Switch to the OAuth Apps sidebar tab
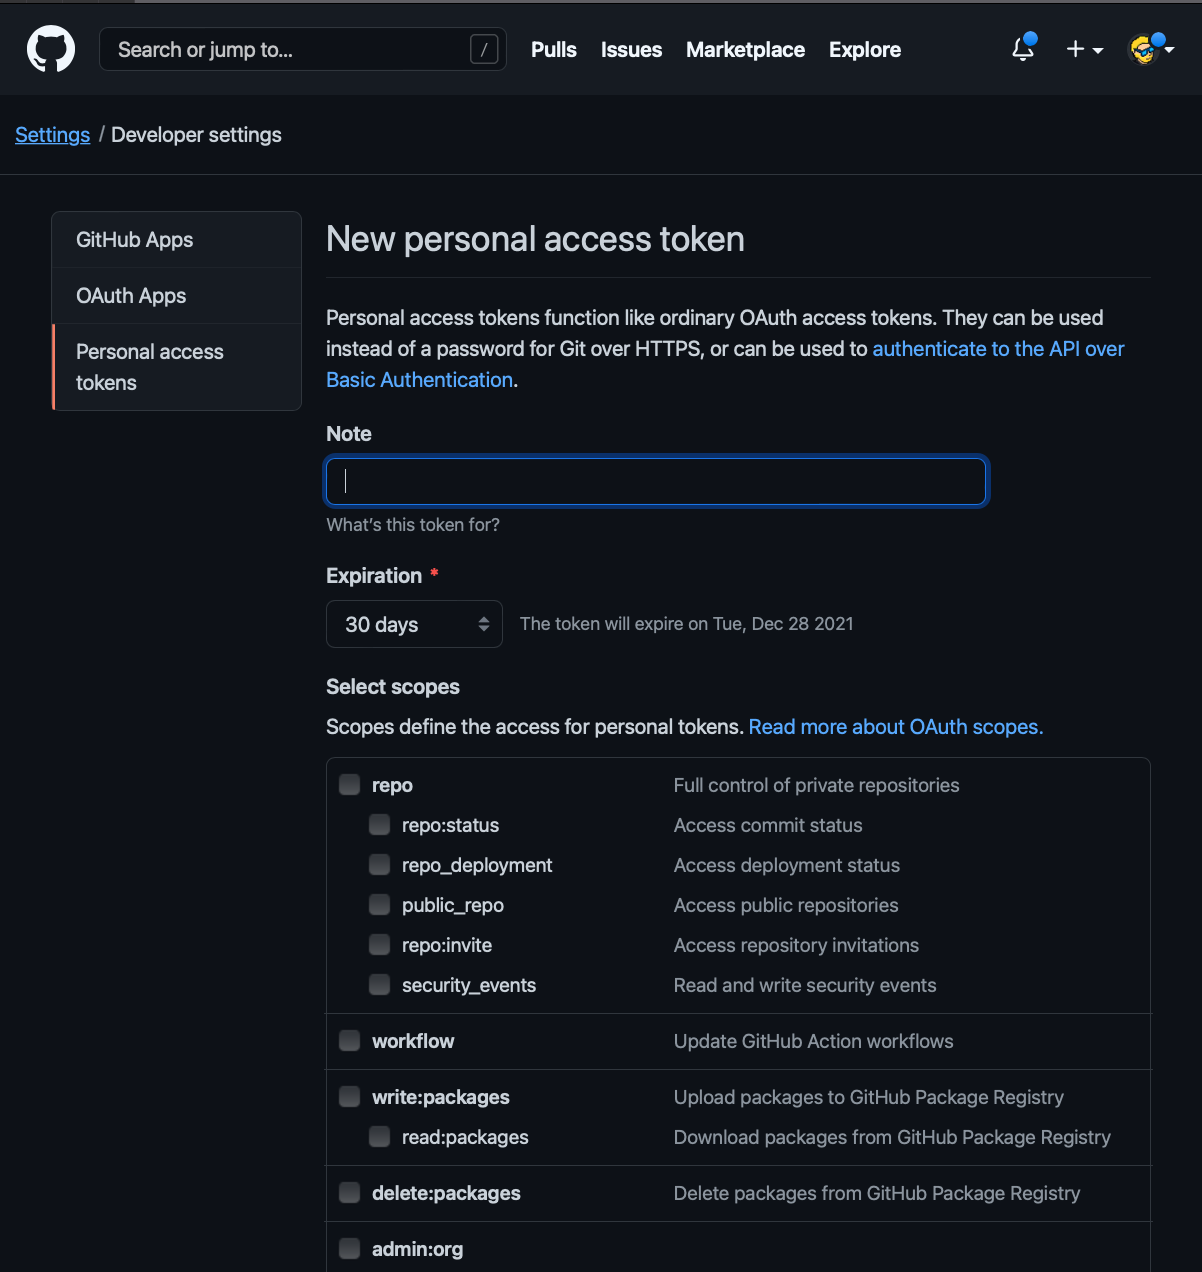1202x1272 pixels. pos(131,296)
